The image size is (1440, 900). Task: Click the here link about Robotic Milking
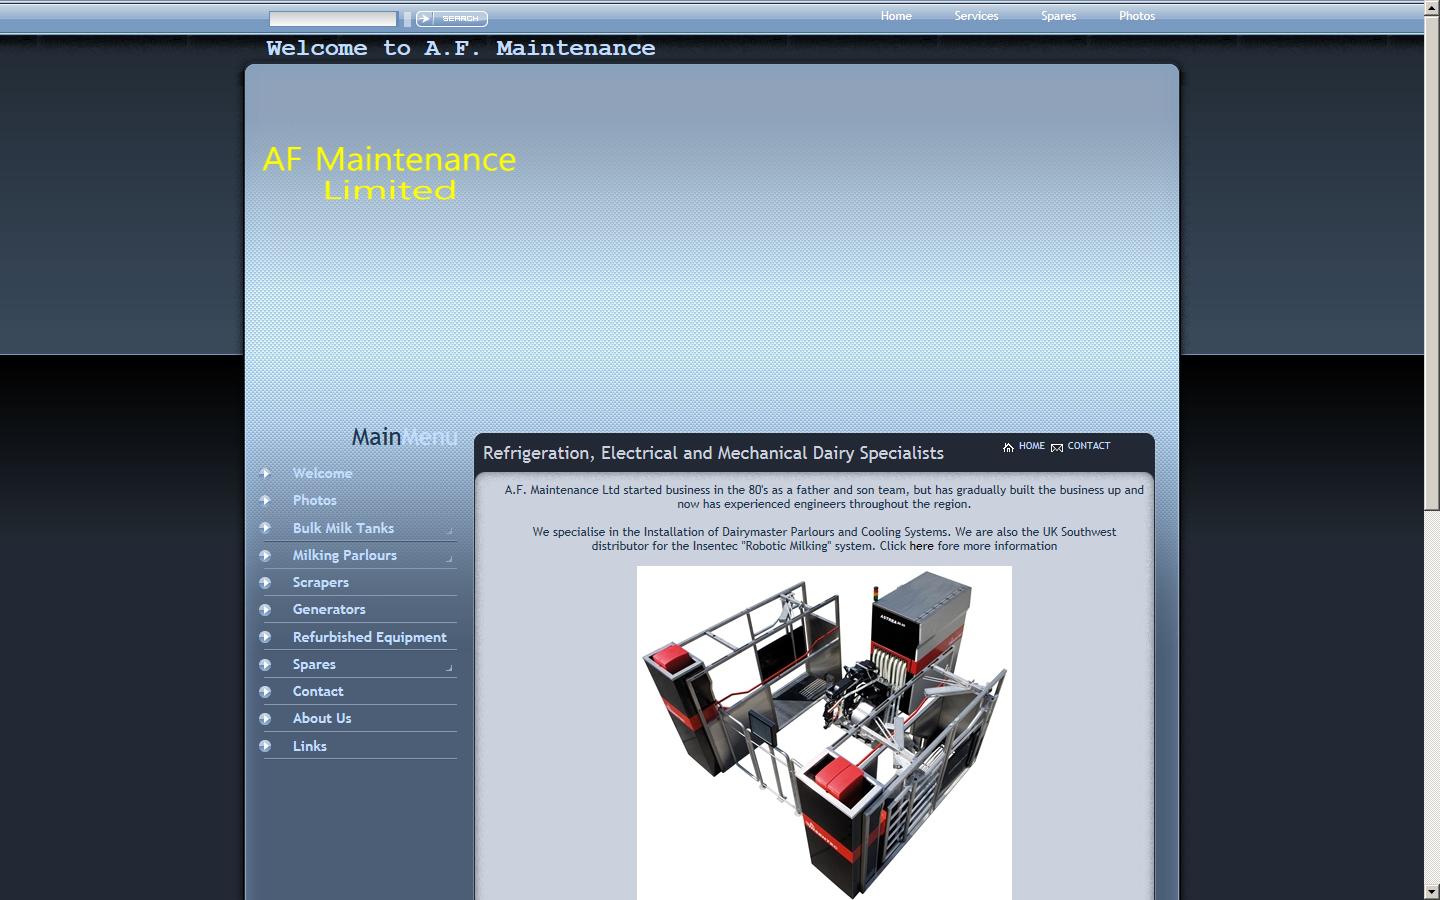tap(920, 546)
